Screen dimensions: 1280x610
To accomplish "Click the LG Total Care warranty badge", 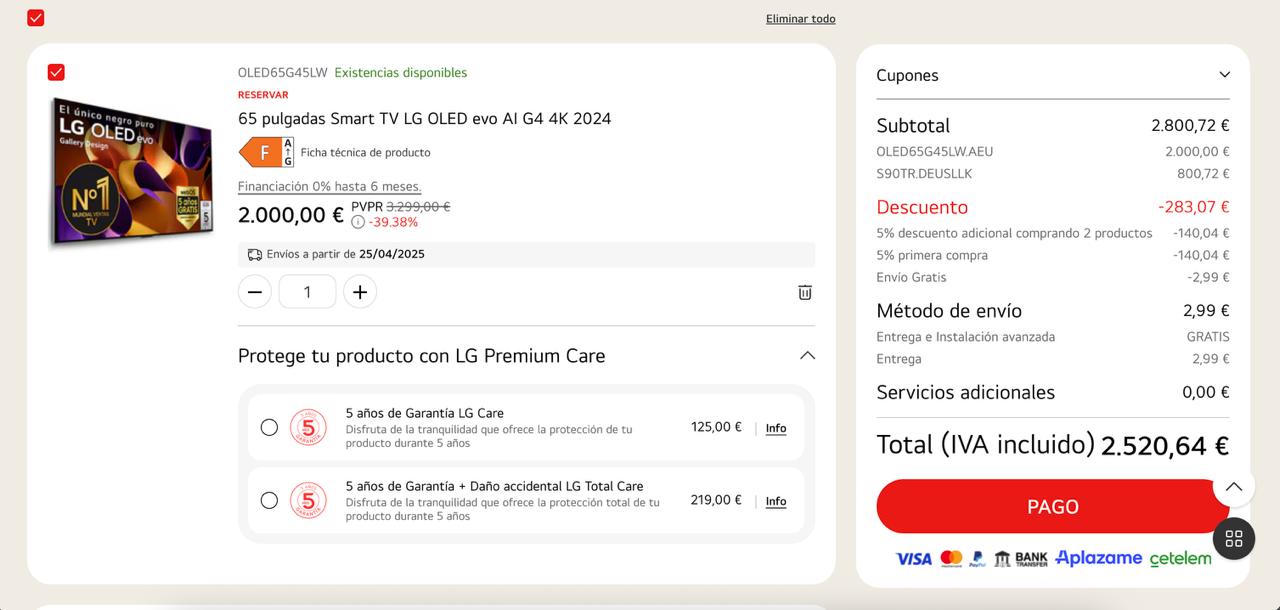I will [x=308, y=500].
